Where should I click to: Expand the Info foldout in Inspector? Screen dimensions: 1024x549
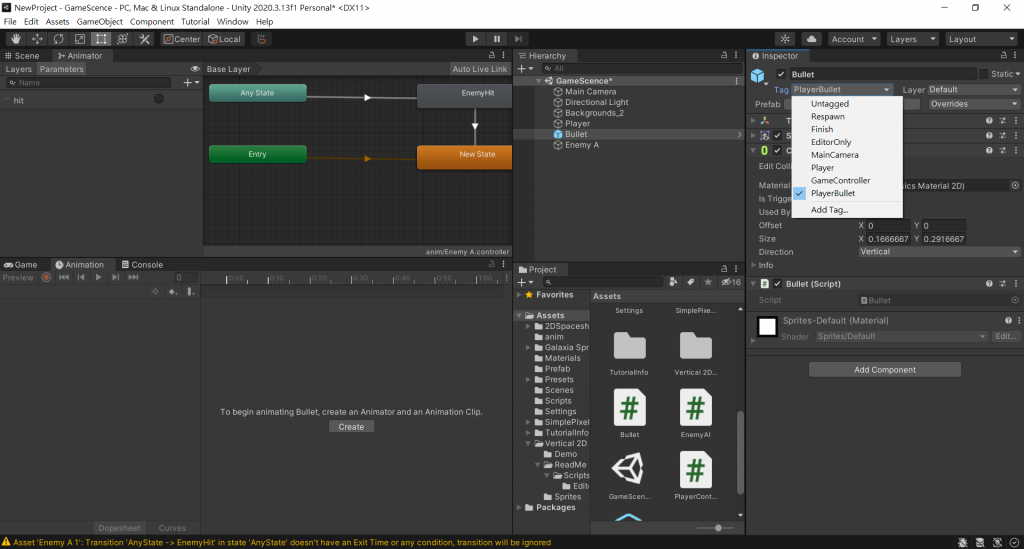[754, 265]
